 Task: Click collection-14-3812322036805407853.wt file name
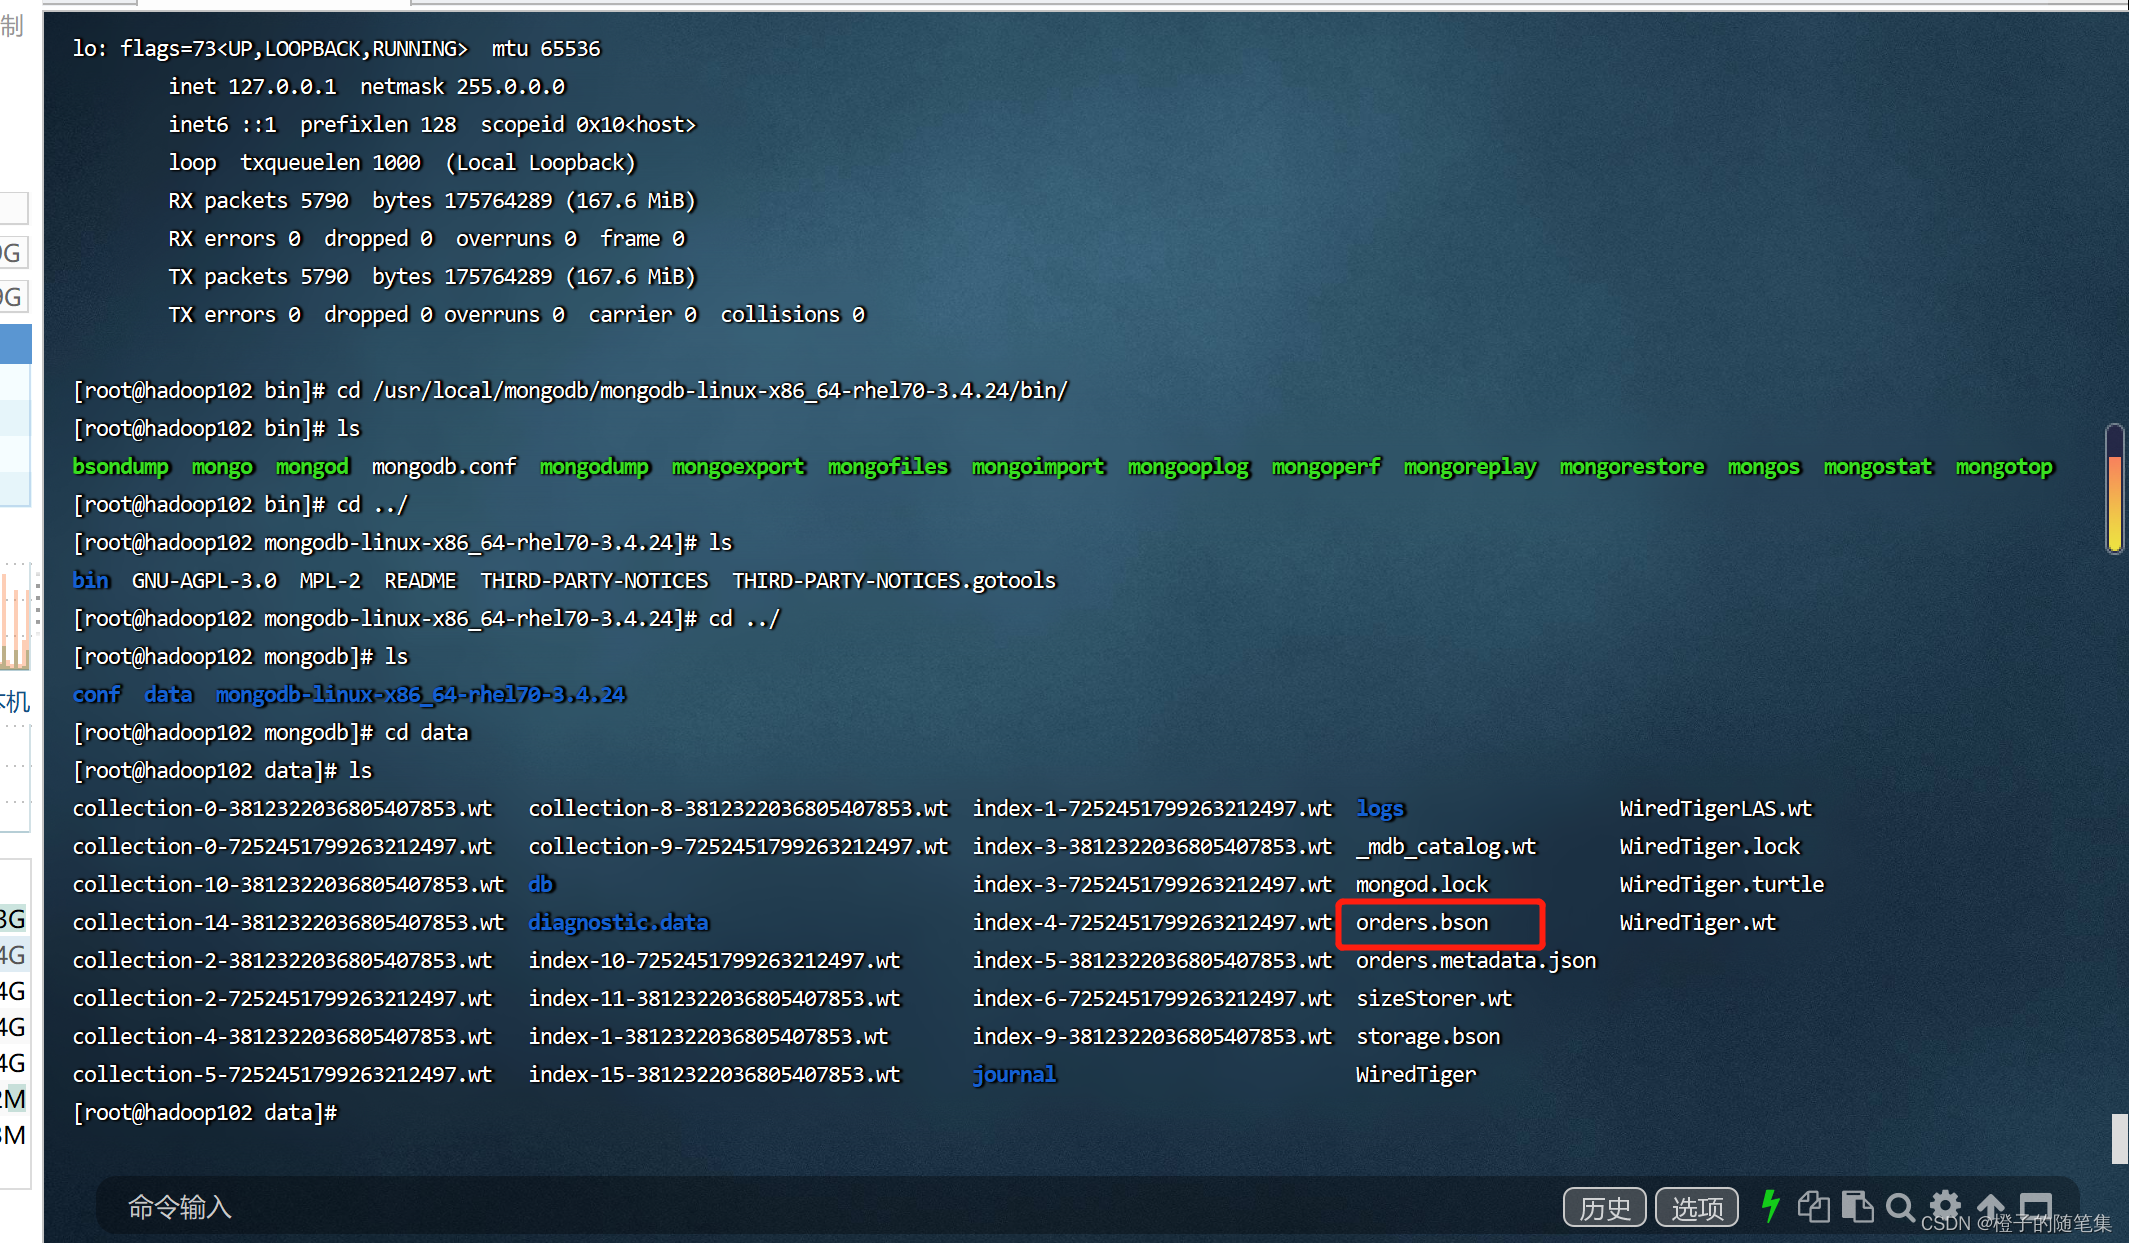pyautogui.click(x=288, y=922)
